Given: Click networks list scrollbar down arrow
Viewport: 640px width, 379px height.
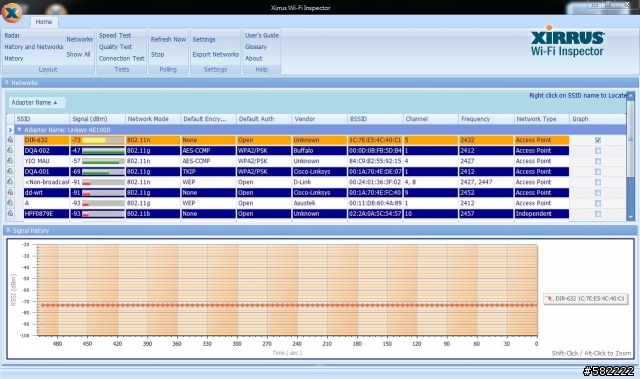Looking at the screenshot, I should (631, 217).
